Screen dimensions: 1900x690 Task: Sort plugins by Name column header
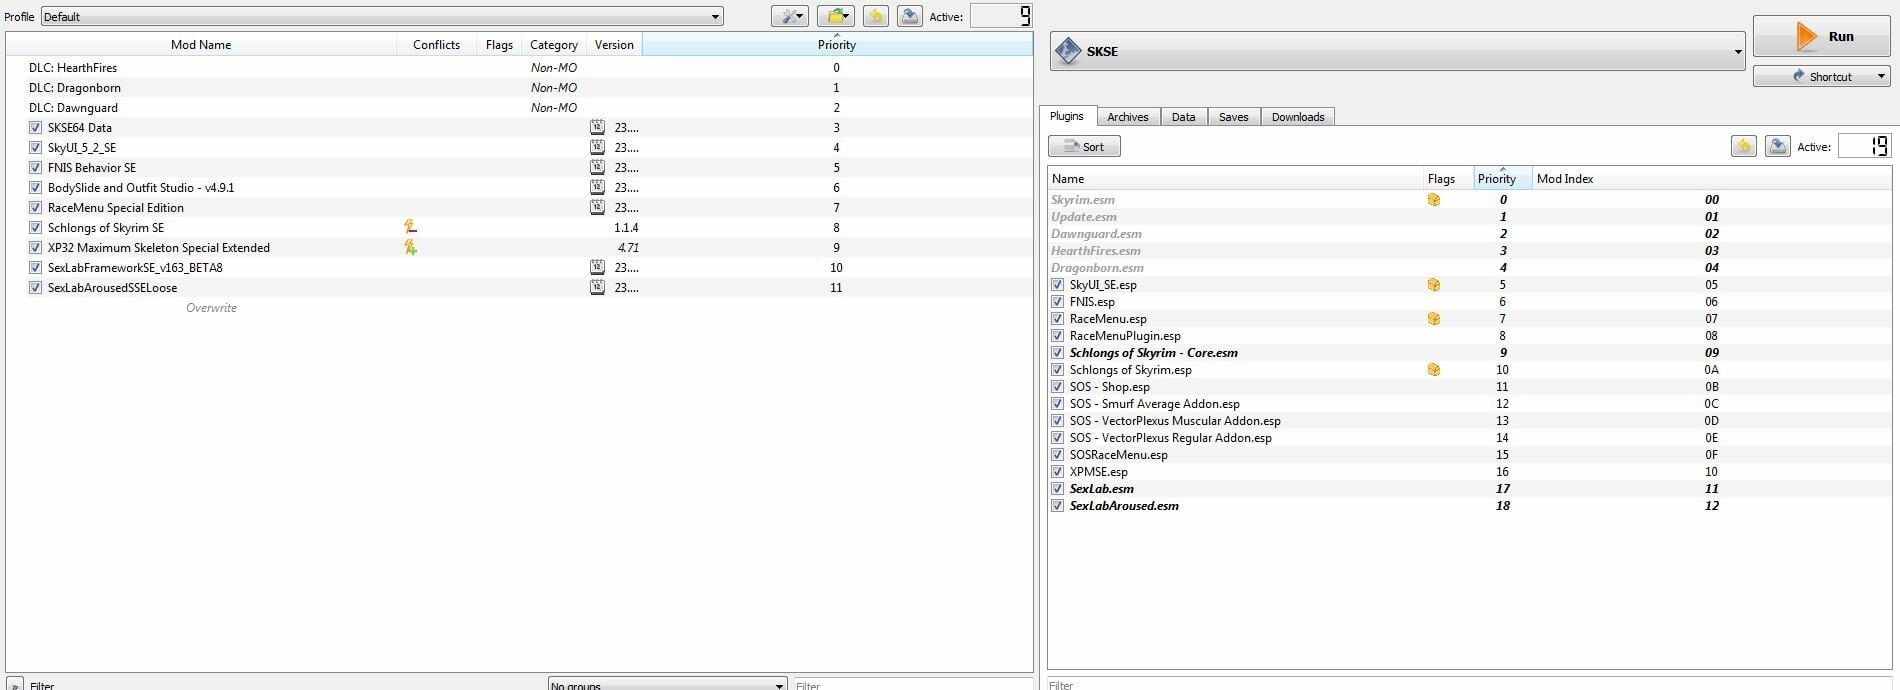(1235, 178)
